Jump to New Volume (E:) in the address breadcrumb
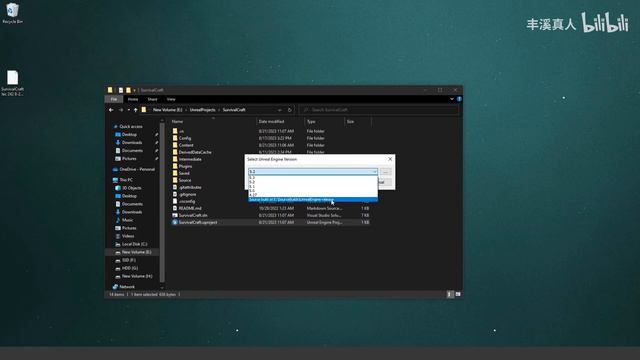This screenshot has height=360, width=640. coord(167,110)
